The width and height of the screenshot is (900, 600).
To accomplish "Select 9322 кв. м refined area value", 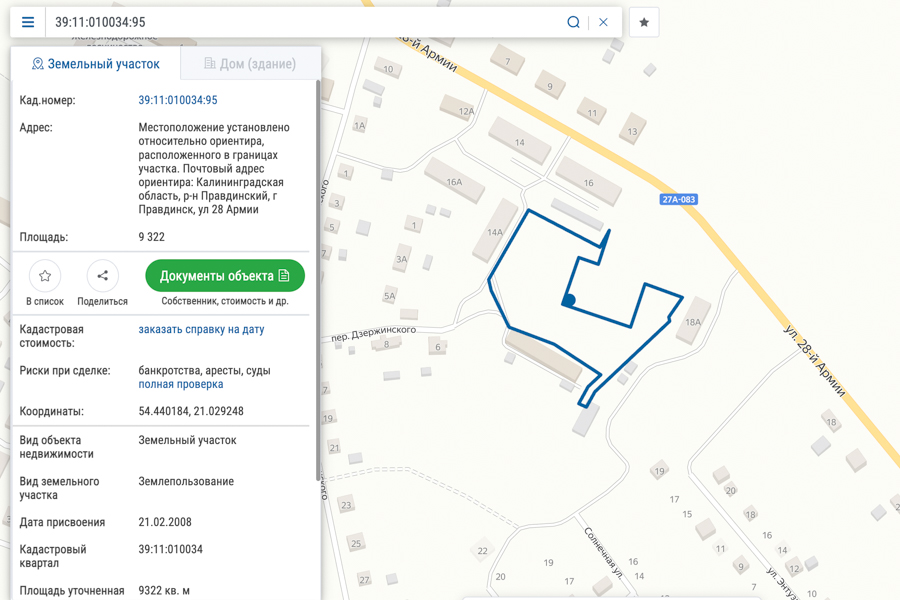I will (x=164, y=590).
